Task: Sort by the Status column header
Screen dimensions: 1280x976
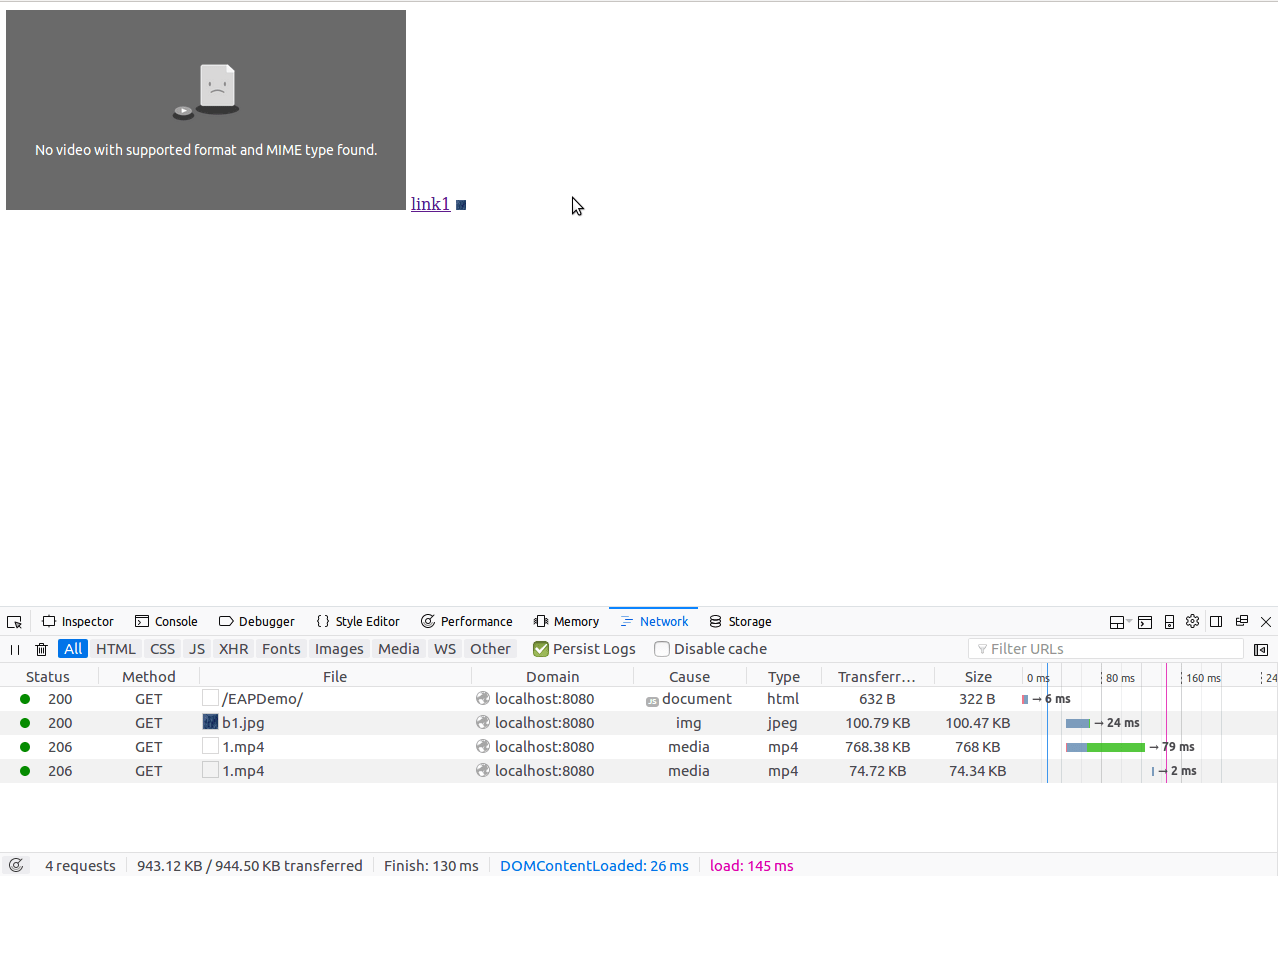Action: pyautogui.click(x=48, y=677)
